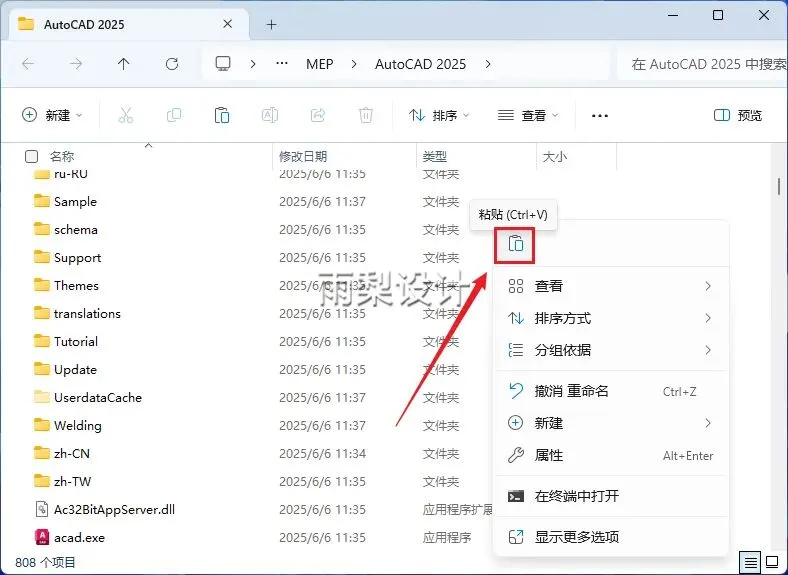Choose 显示更多选项 in context menu

click(x=611, y=537)
